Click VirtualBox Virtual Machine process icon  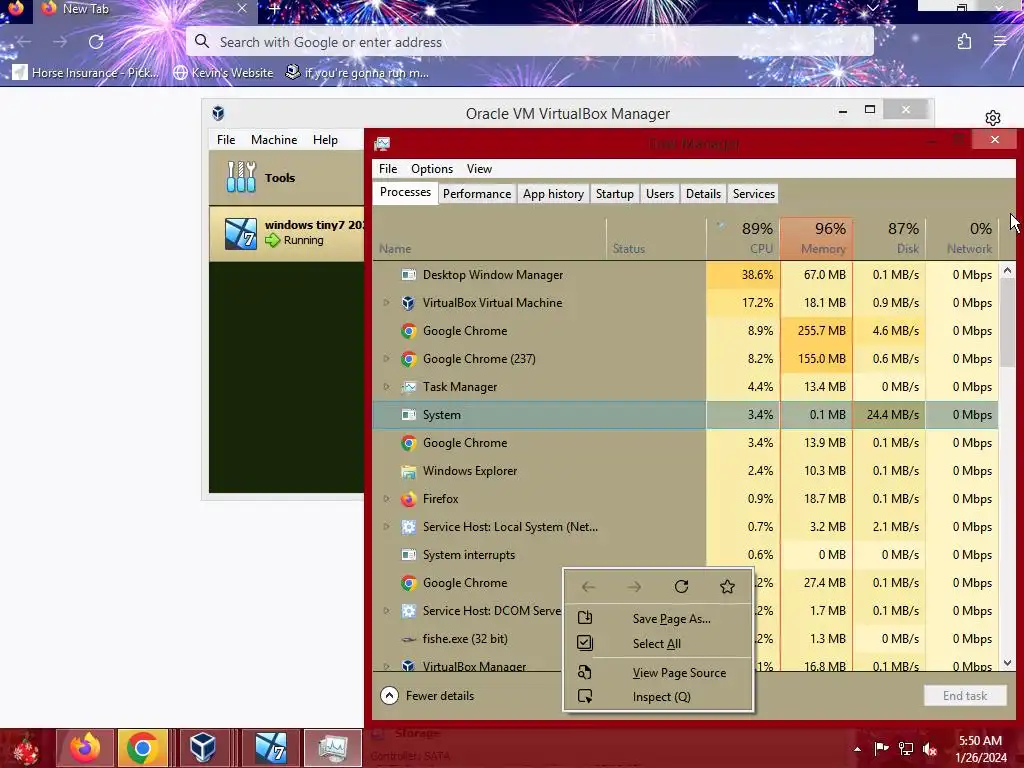point(409,303)
